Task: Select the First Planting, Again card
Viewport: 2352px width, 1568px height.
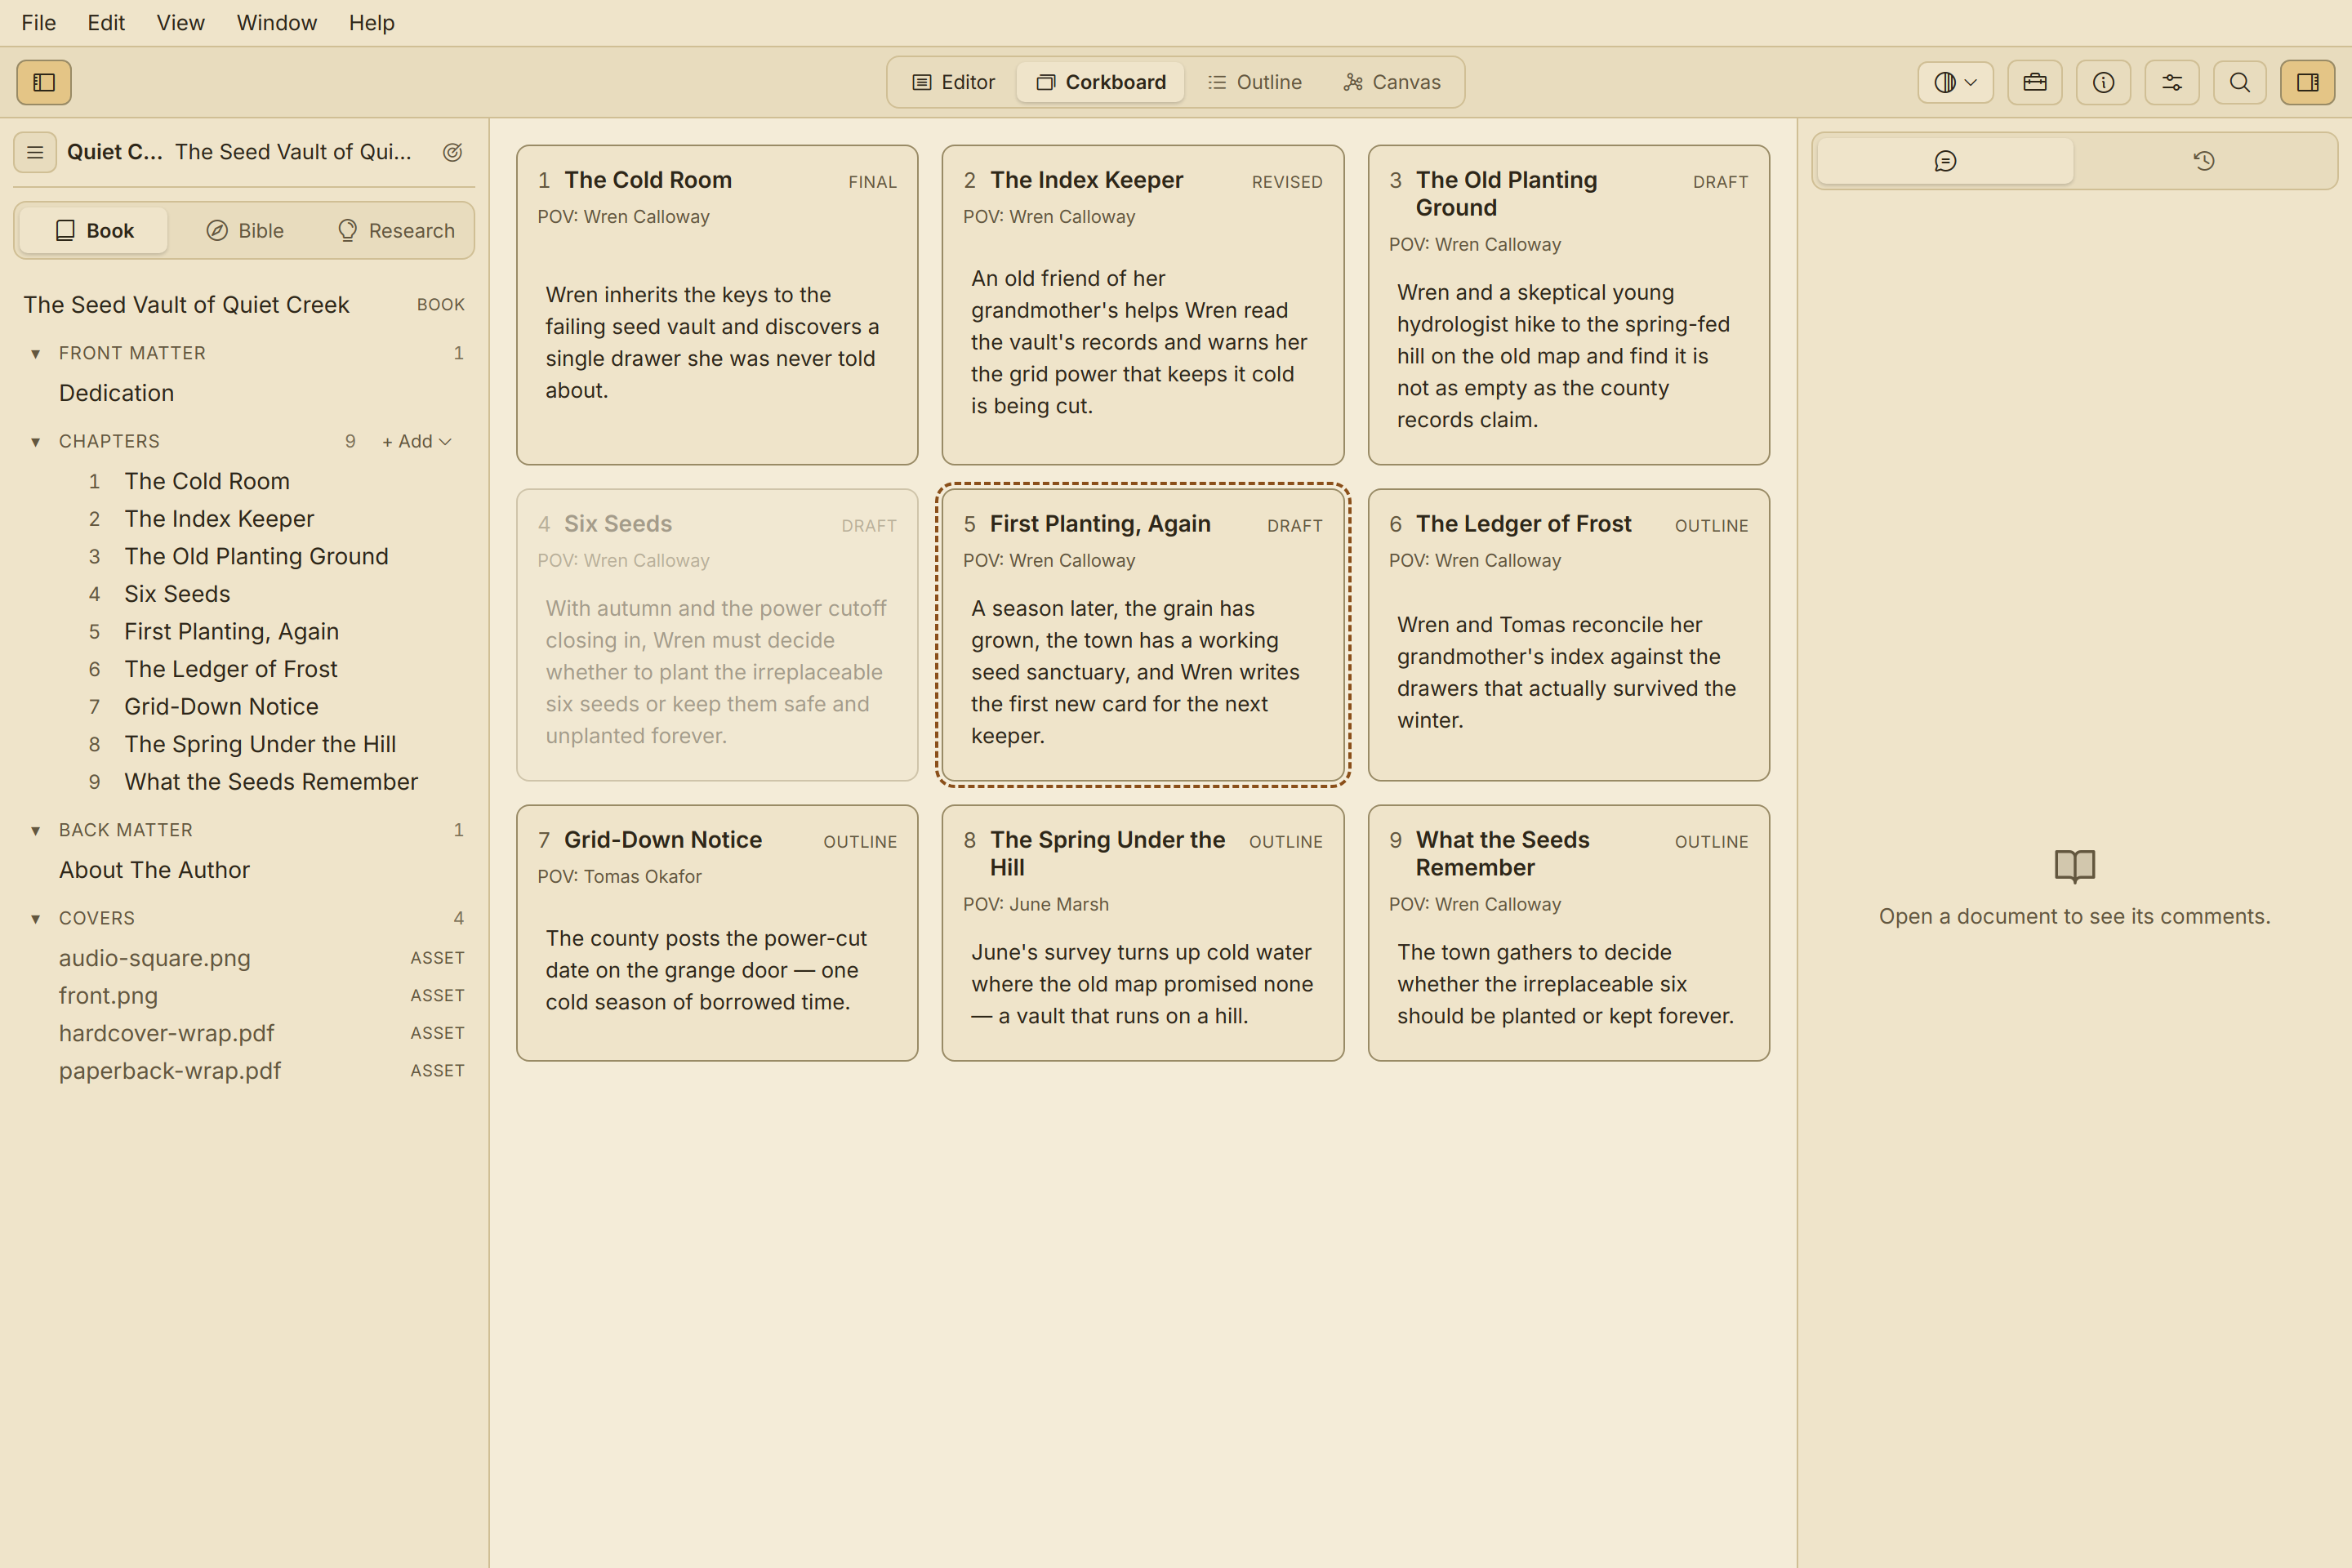Action: pyautogui.click(x=1143, y=635)
